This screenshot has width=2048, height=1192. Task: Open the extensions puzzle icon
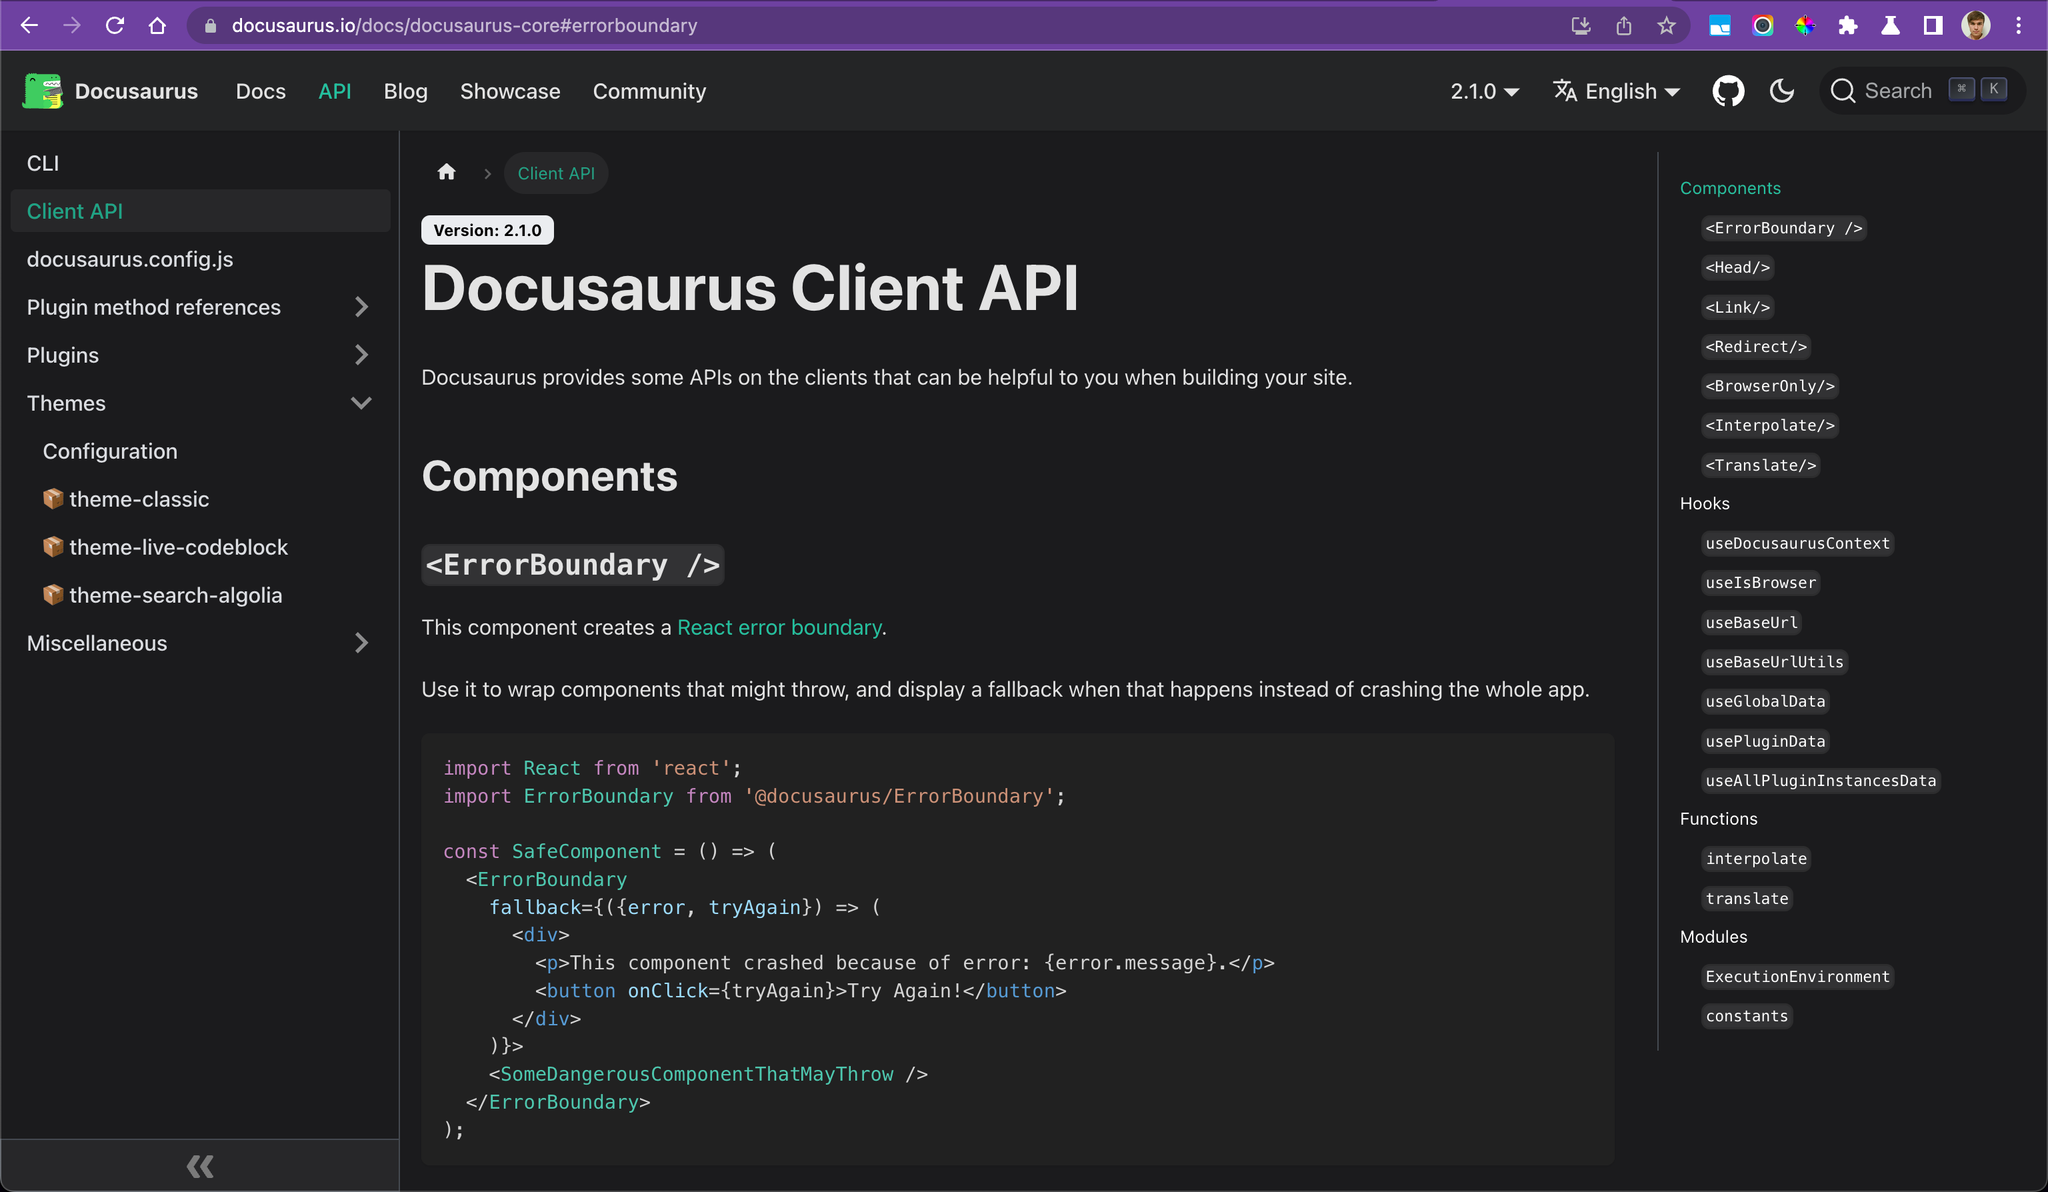pos(1848,26)
